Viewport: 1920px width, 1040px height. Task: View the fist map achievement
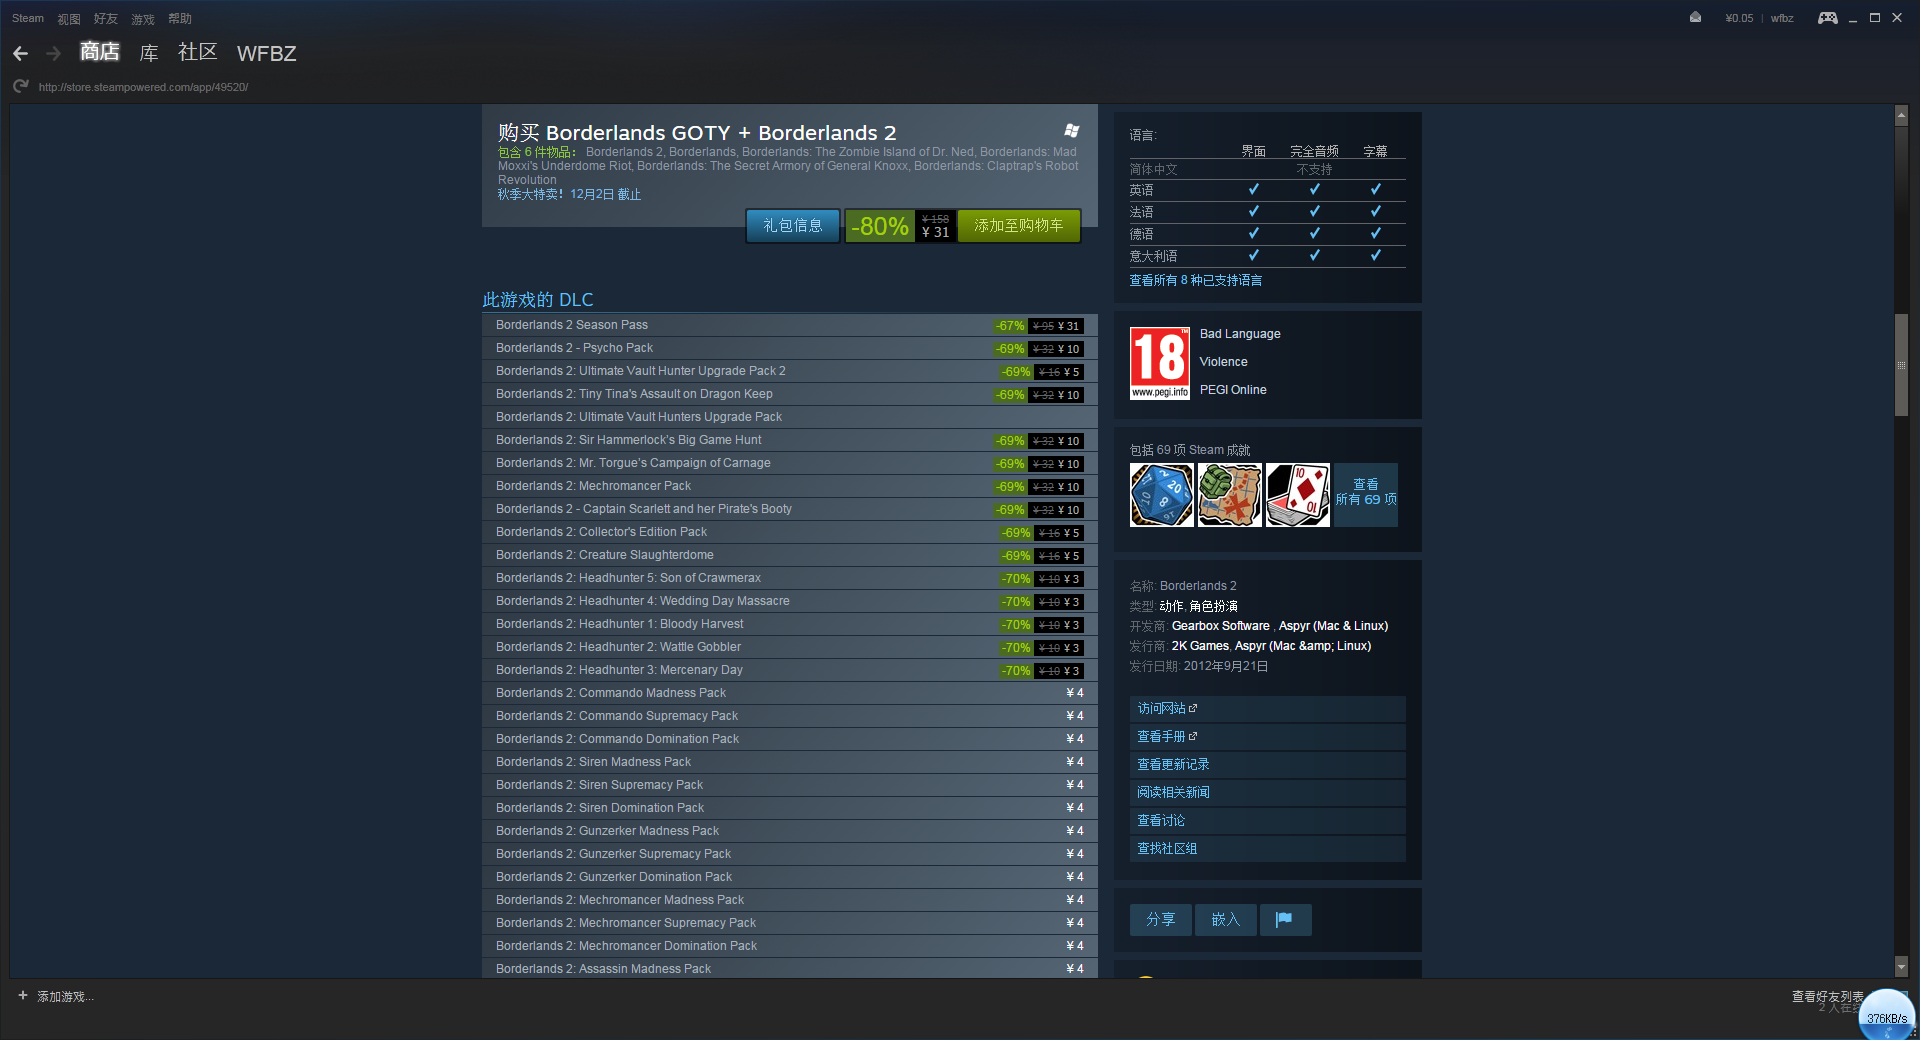click(1229, 495)
